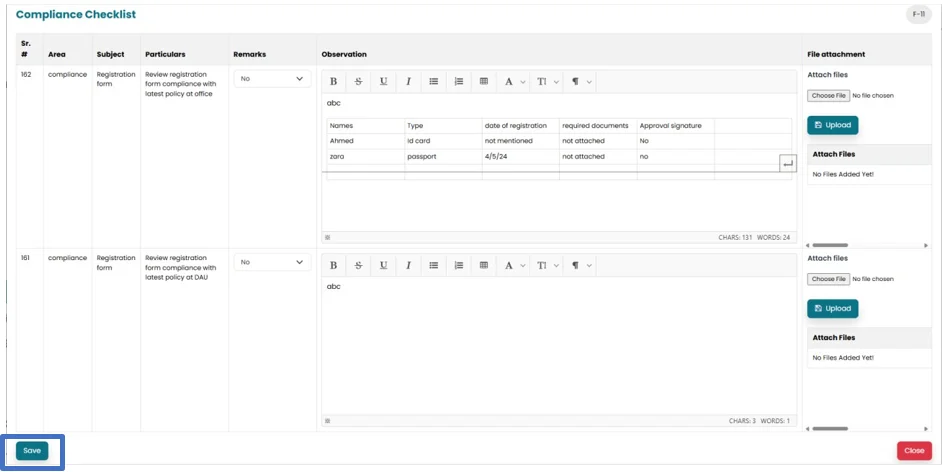Toggle bold in row 162 observation editor
Image resolution: width=942 pixels, height=472 pixels.
click(333, 82)
